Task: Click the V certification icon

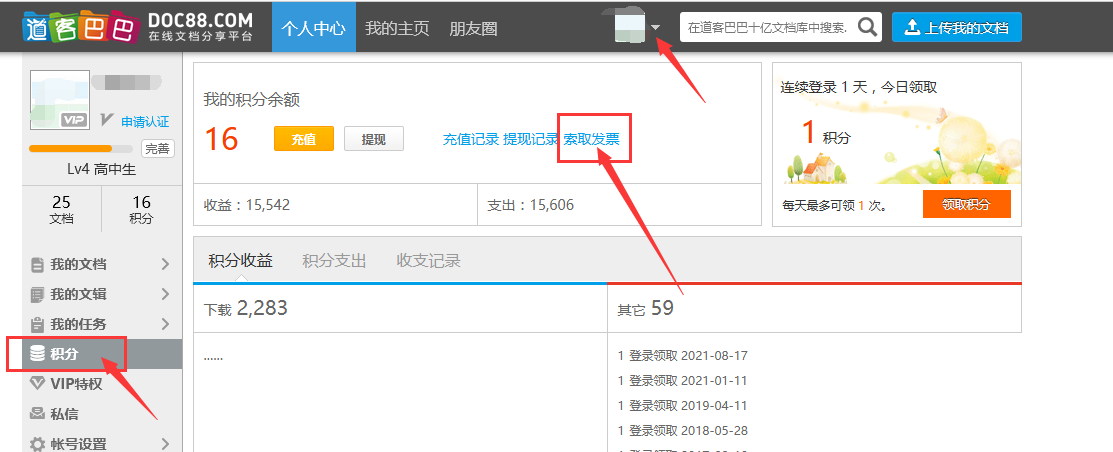Action: point(107,120)
